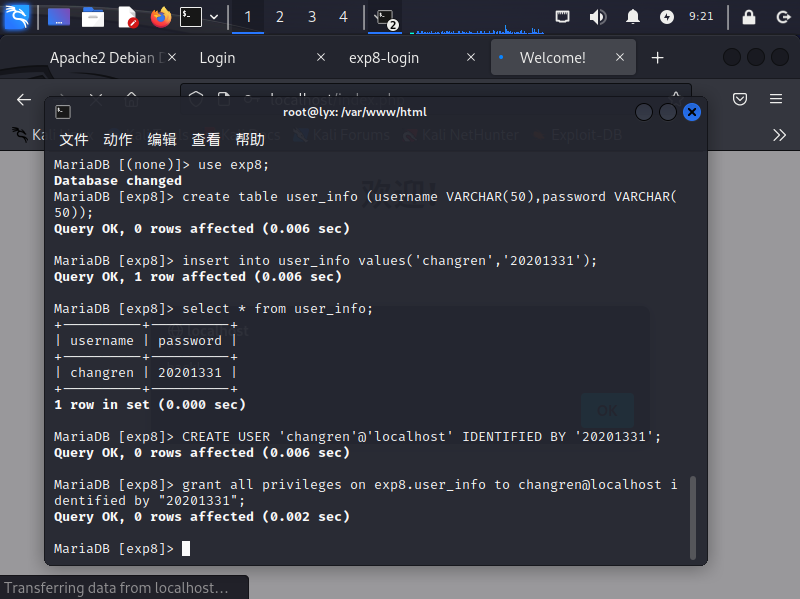Switch to the Login tab

[217, 58]
